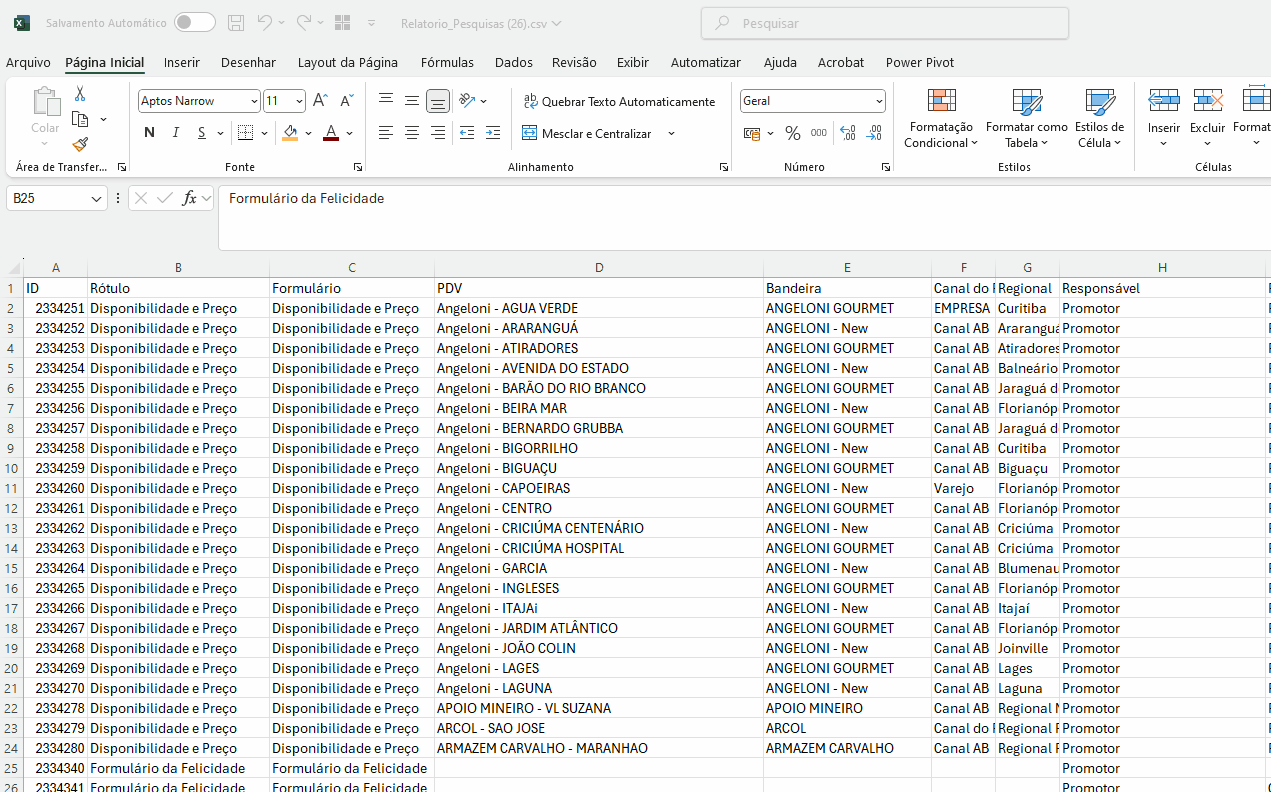Click the Cut scissors icon
The height and width of the screenshot is (792, 1271).
[80, 94]
